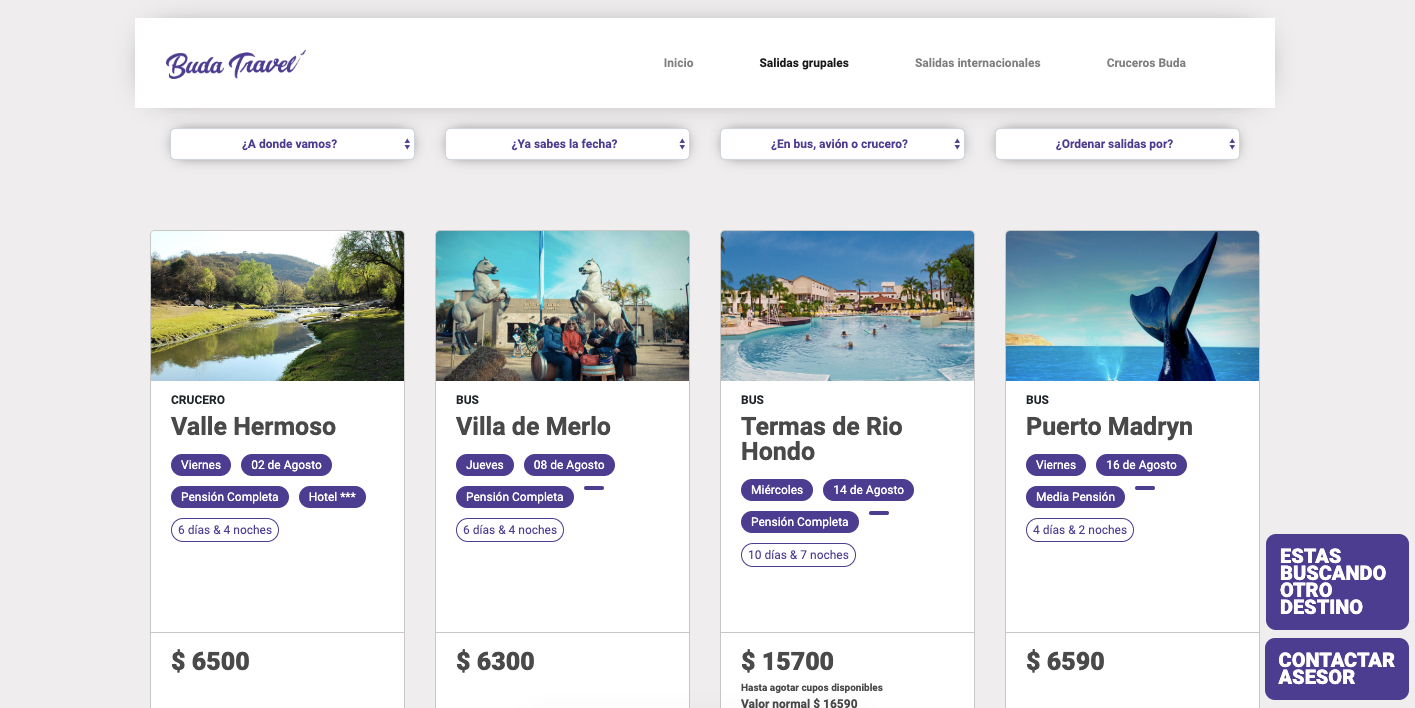Click the Viernes tag on Valle Hermoso

click(201, 465)
